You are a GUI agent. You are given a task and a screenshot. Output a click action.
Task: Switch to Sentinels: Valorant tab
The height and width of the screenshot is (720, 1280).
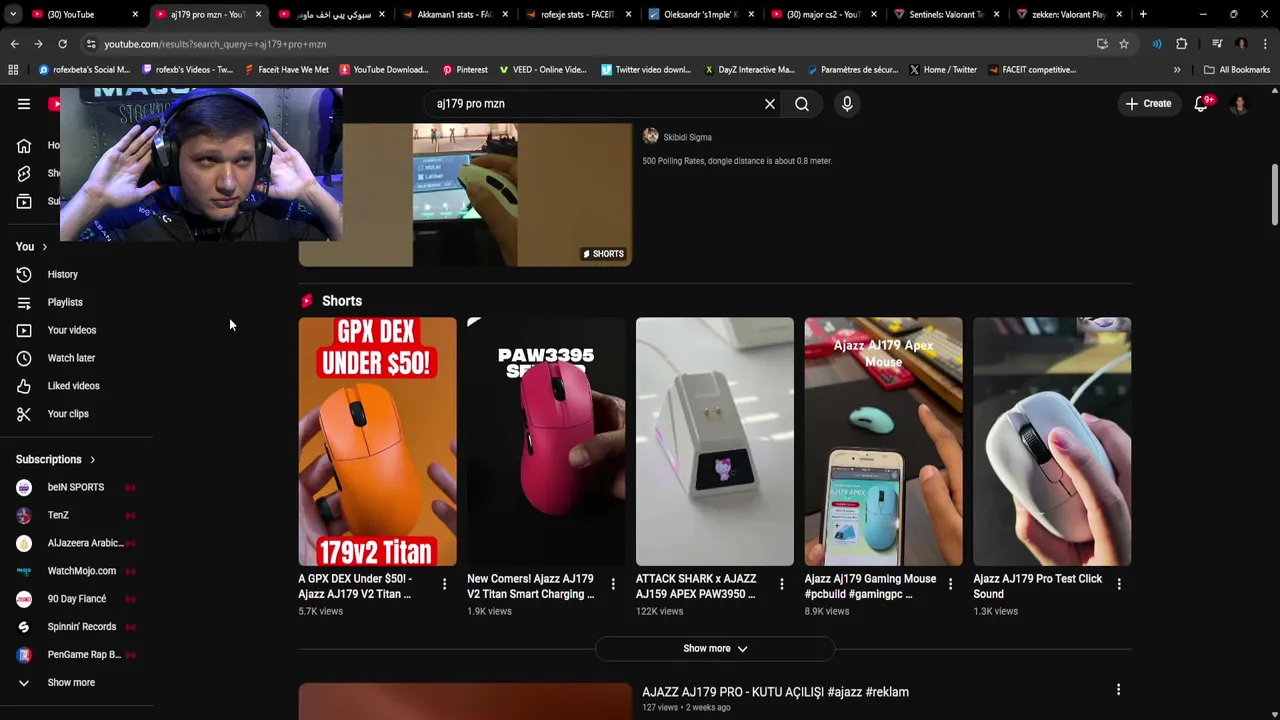pyautogui.click(x=948, y=15)
